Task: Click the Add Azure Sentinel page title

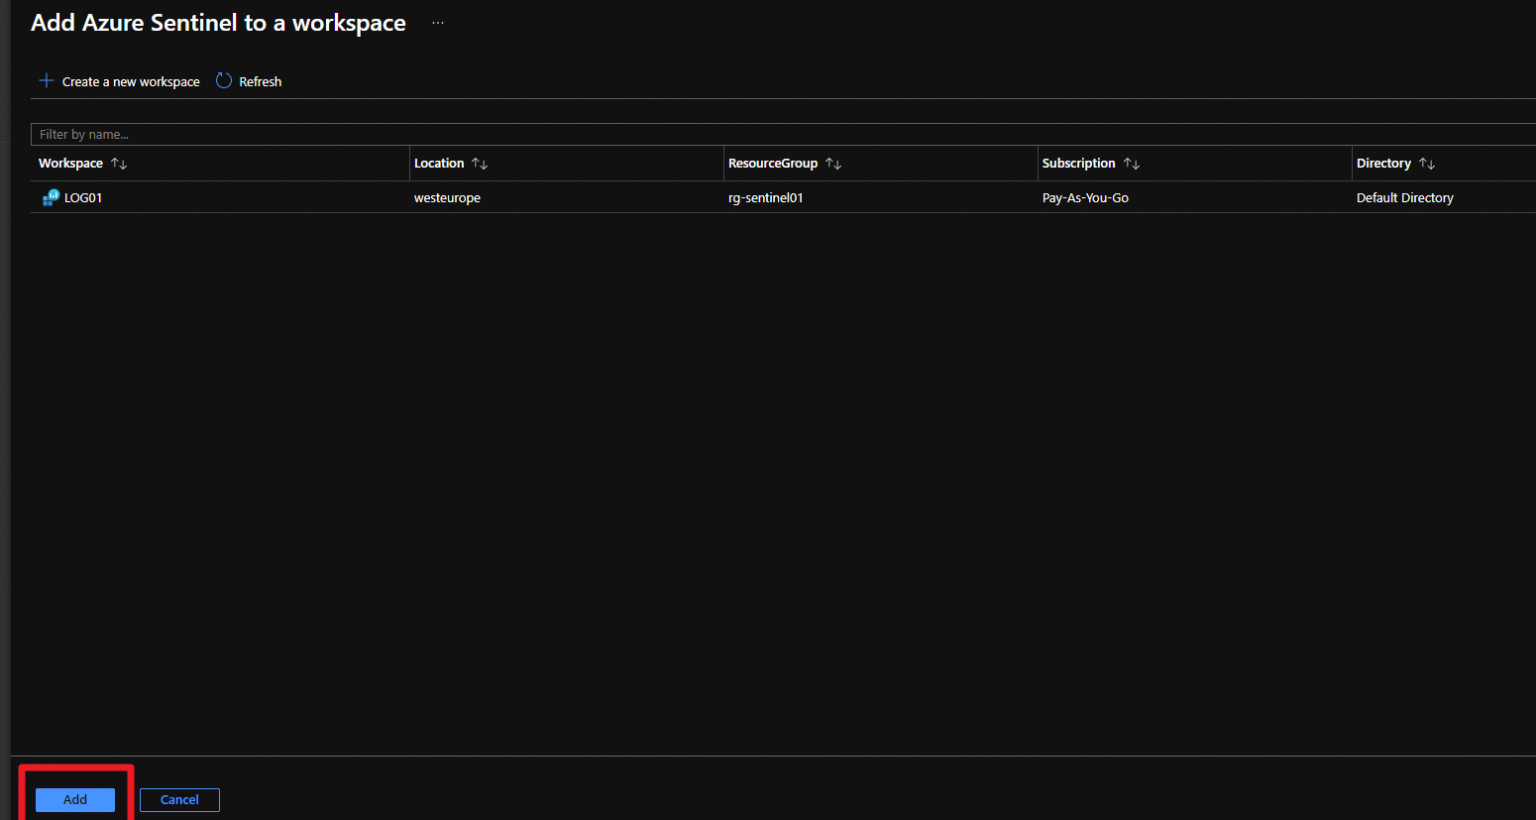Action: pyautogui.click(x=218, y=23)
